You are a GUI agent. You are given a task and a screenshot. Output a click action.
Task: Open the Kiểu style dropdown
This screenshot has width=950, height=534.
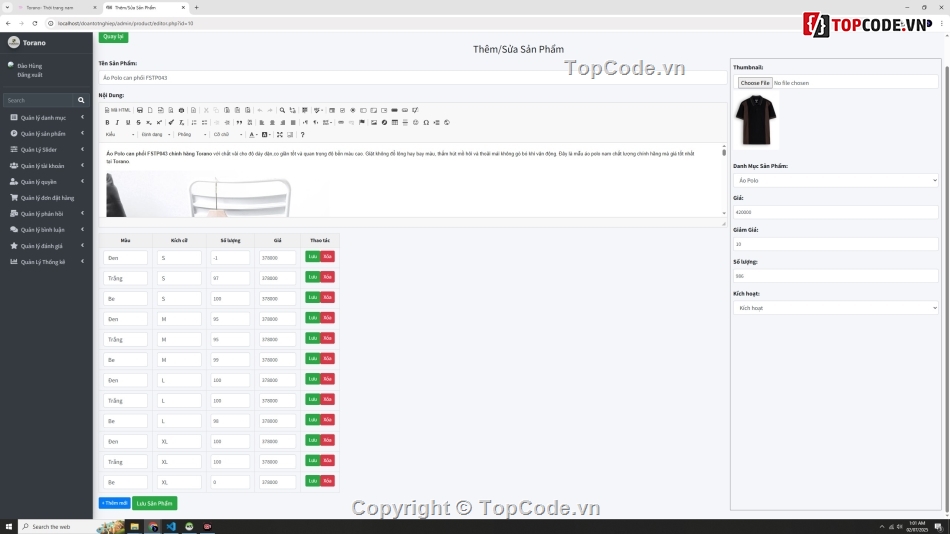pos(120,135)
